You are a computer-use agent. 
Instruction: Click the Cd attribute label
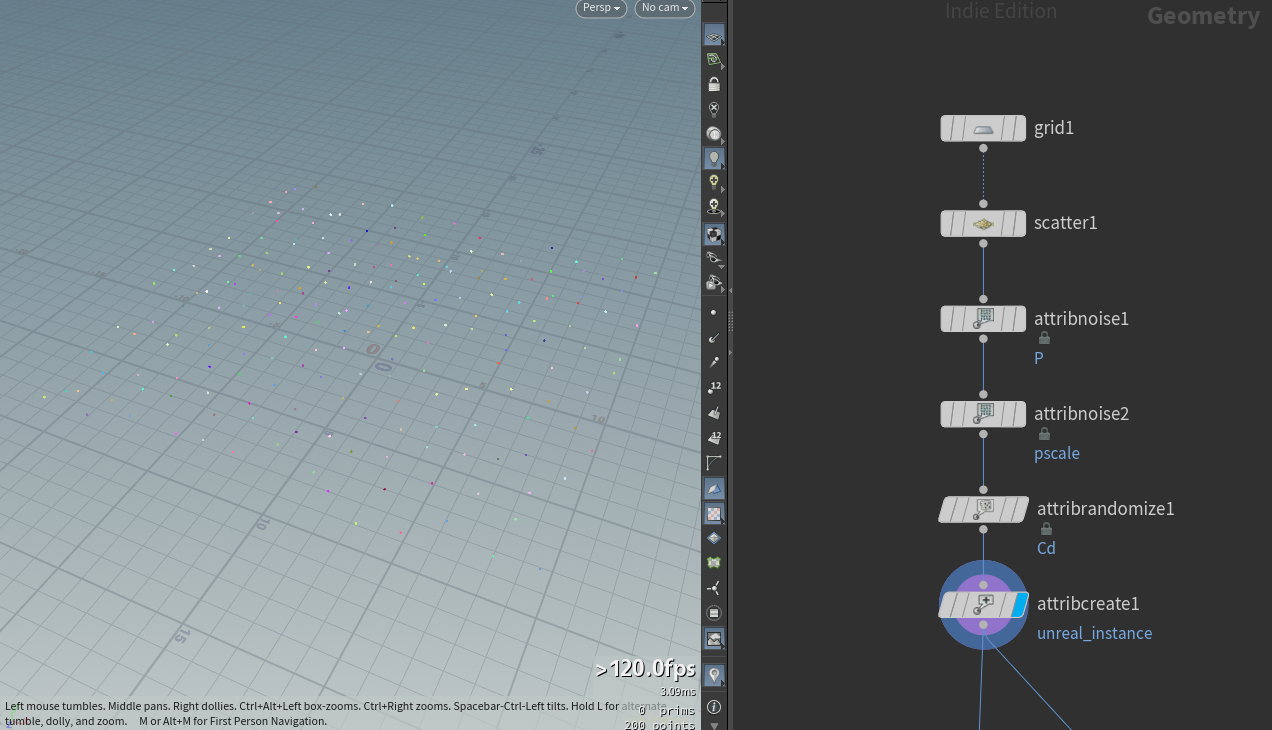(1046, 548)
